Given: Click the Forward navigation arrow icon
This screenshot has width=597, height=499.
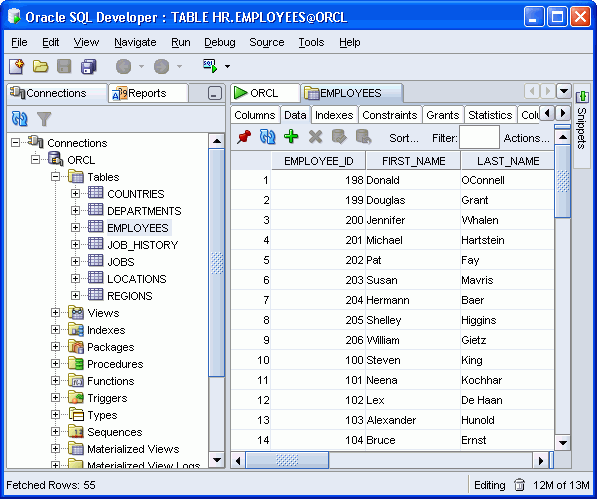Looking at the screenshot, I should point(161,67).
